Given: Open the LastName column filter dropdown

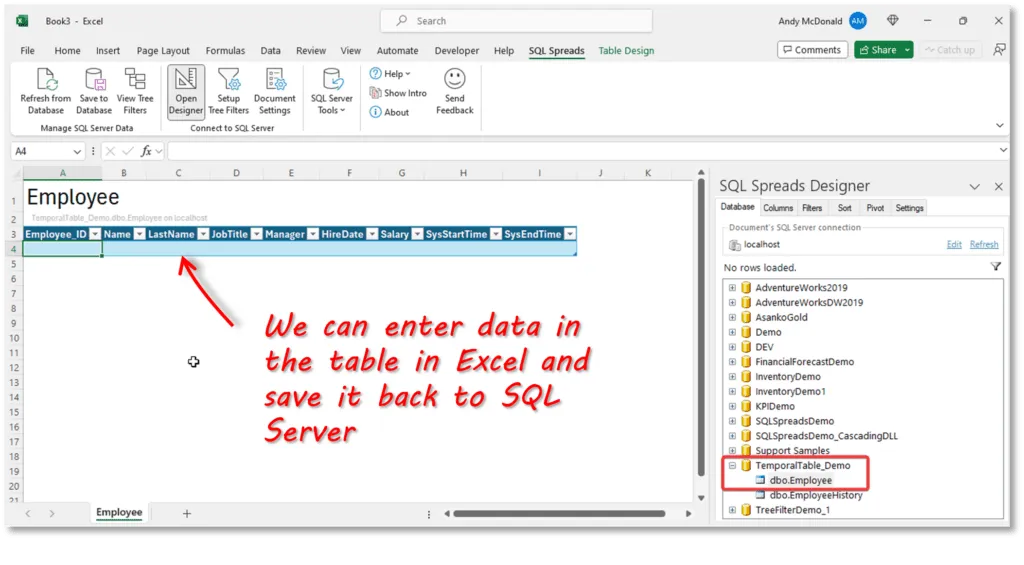Looking at the screenshot, I should pyautogui.click(x=203, y=234).
